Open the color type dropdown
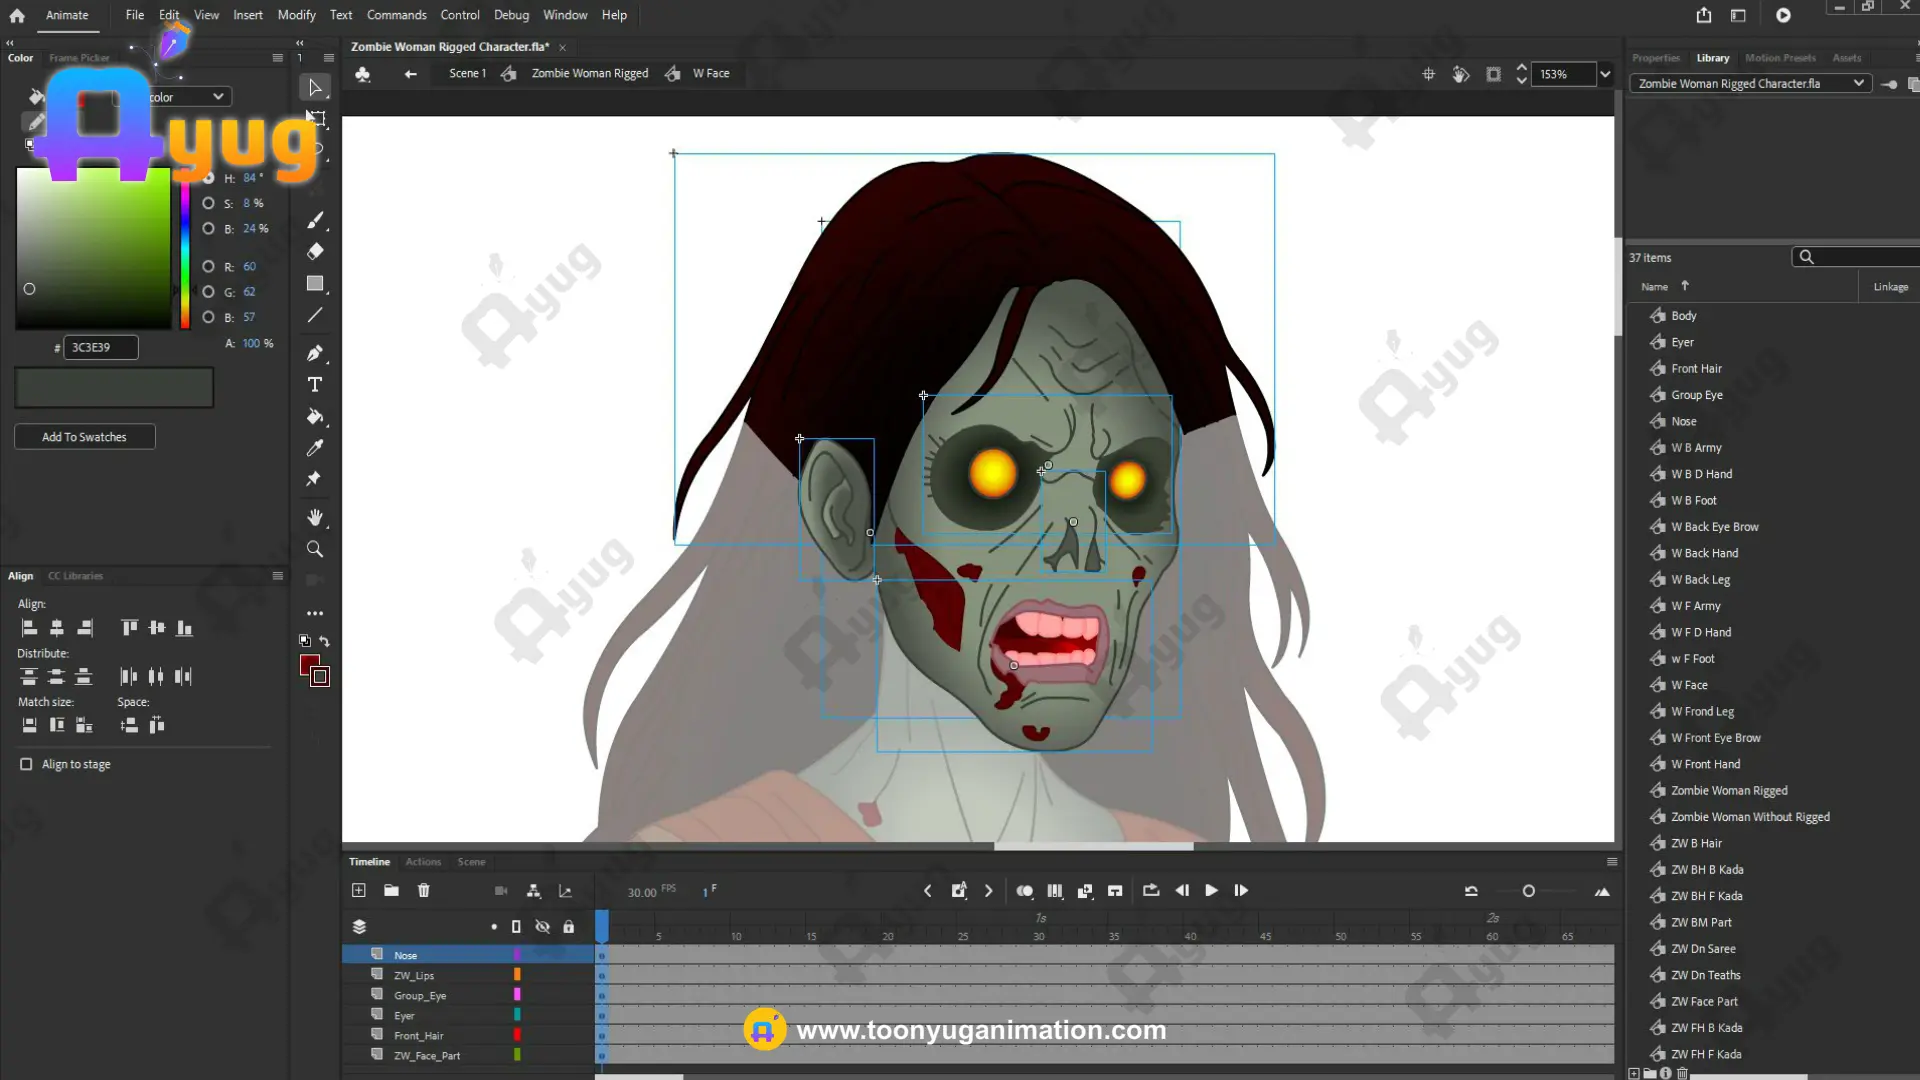This screenshot has width=1920, height=1080. (217, 97)
